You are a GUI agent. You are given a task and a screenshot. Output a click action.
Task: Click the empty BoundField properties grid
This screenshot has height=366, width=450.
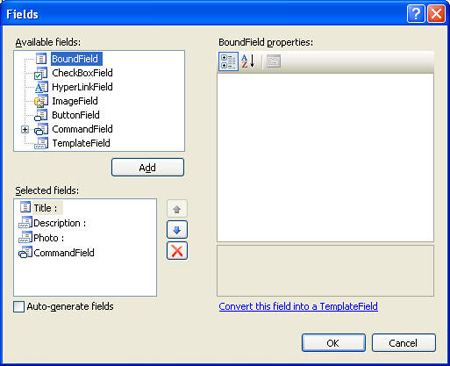325,157
